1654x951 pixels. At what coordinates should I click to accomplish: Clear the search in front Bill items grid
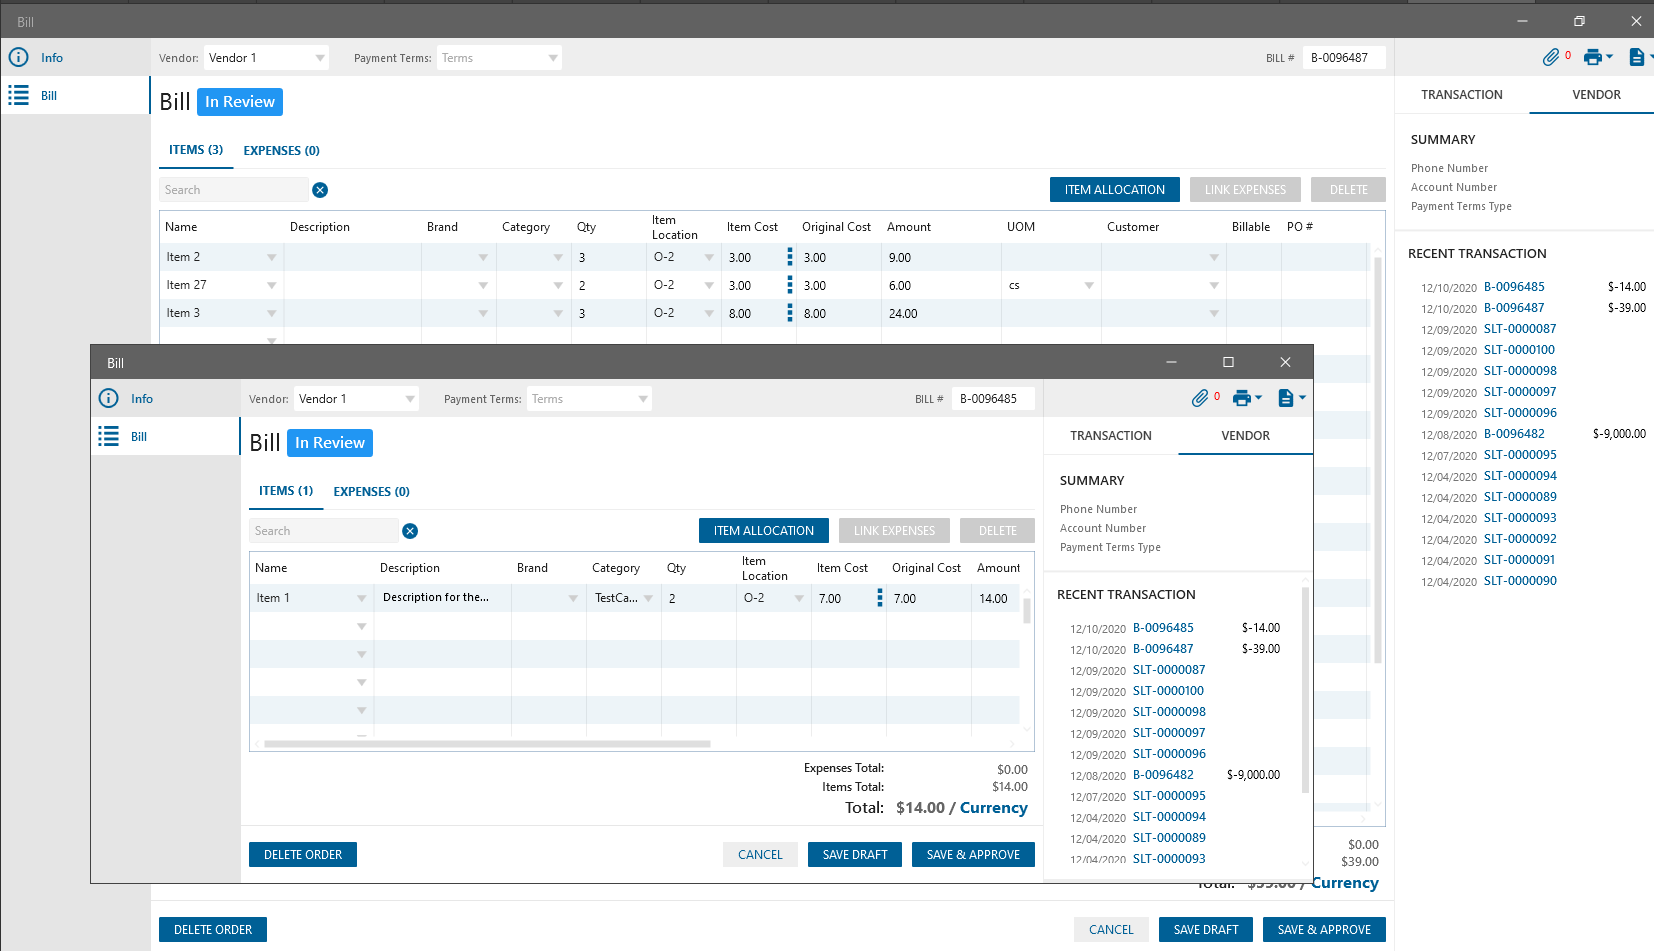pos(410,531)
